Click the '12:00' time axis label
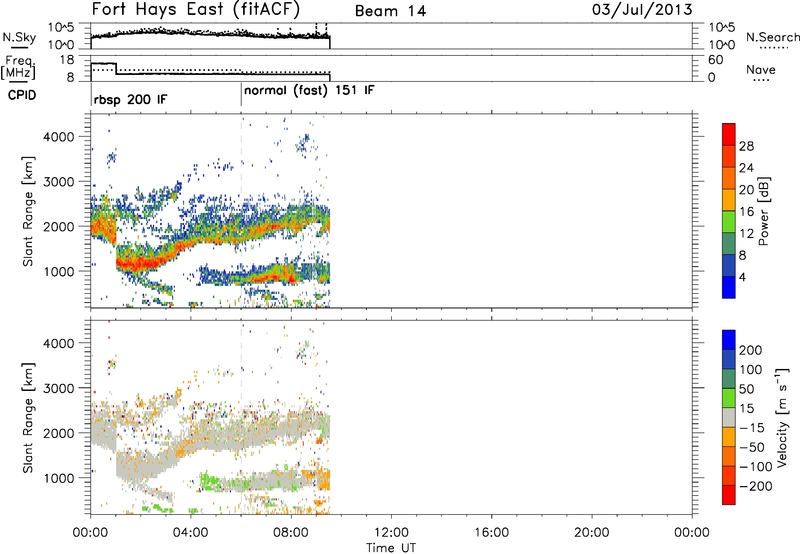This screenshot has width=800, height=554. 391,533
